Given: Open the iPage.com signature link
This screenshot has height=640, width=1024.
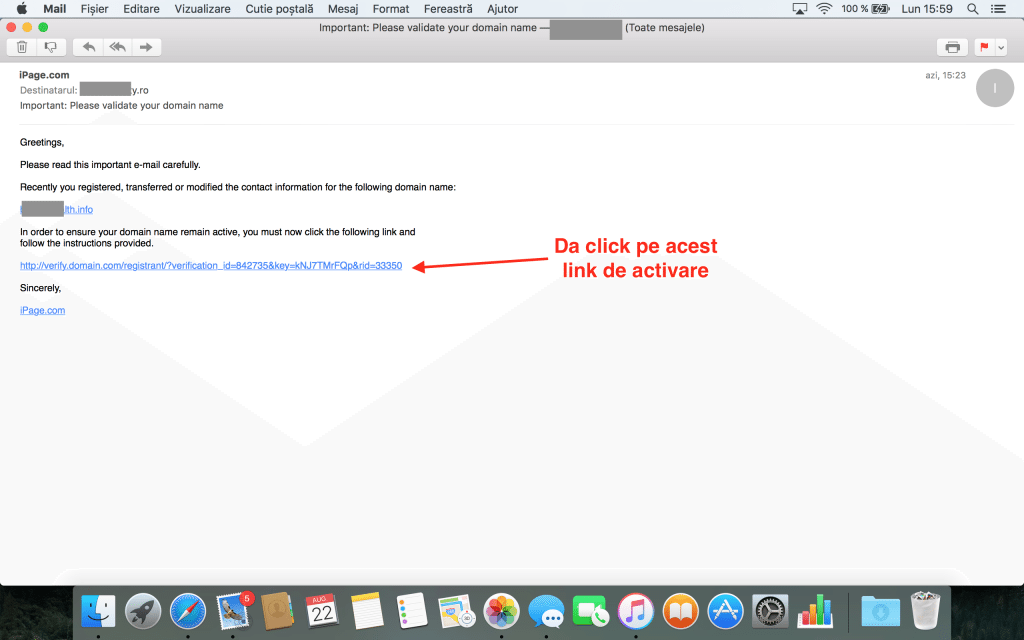Looking at the screenshot, I should [x=42, y=310].
